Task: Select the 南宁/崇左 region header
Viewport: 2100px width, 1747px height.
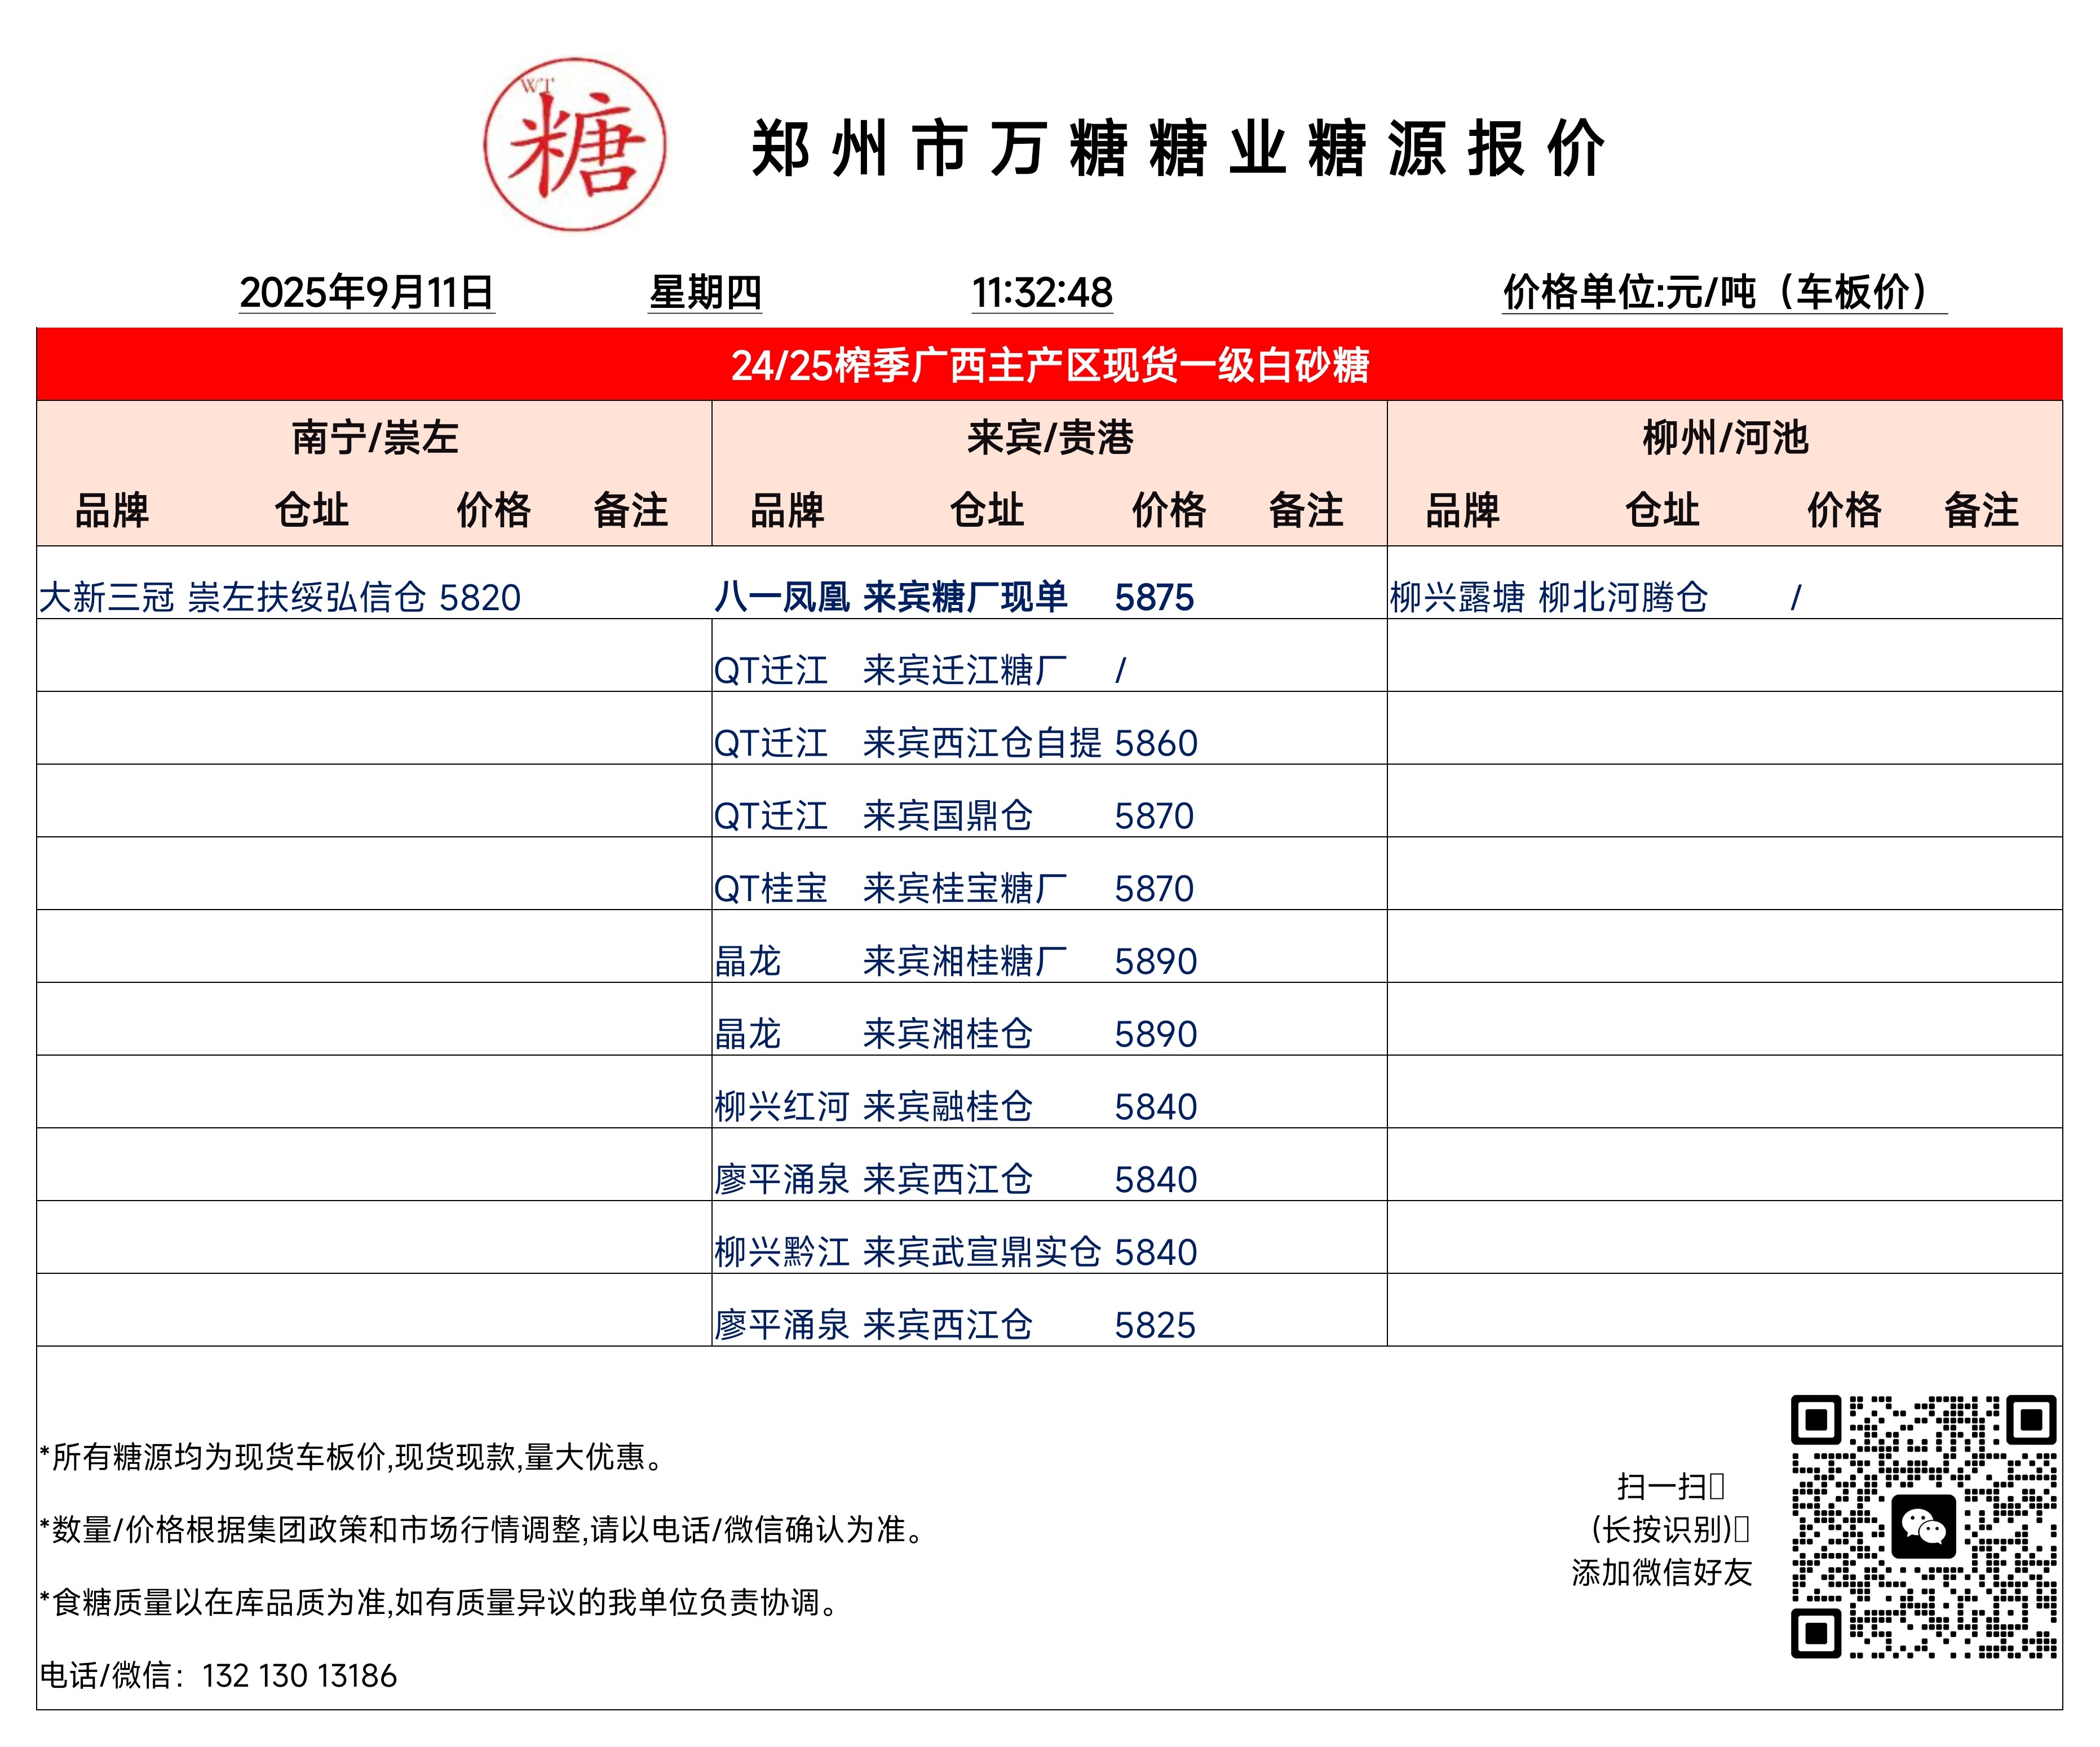Action: coord(374,438)
